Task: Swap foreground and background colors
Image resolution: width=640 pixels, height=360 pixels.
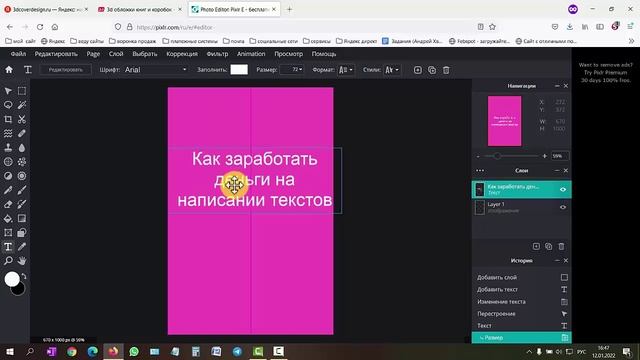Action: click(24, 276)
